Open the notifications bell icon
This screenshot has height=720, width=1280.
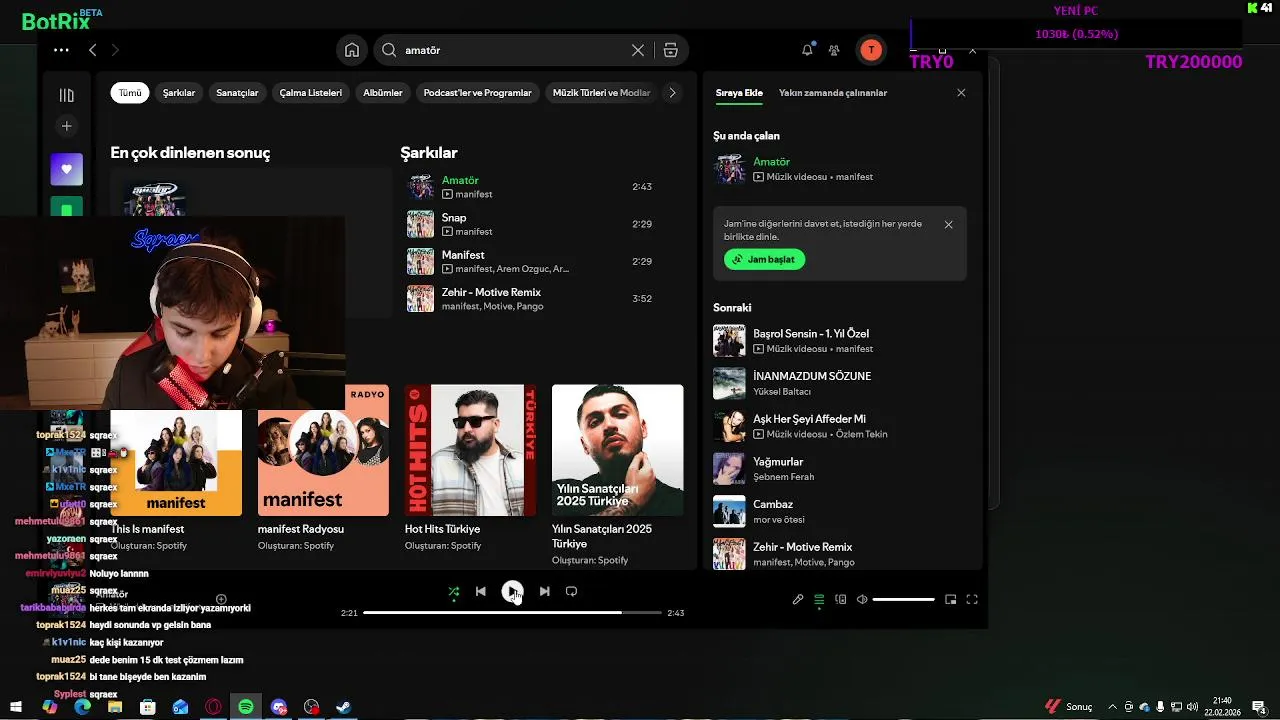pos(807,50)
